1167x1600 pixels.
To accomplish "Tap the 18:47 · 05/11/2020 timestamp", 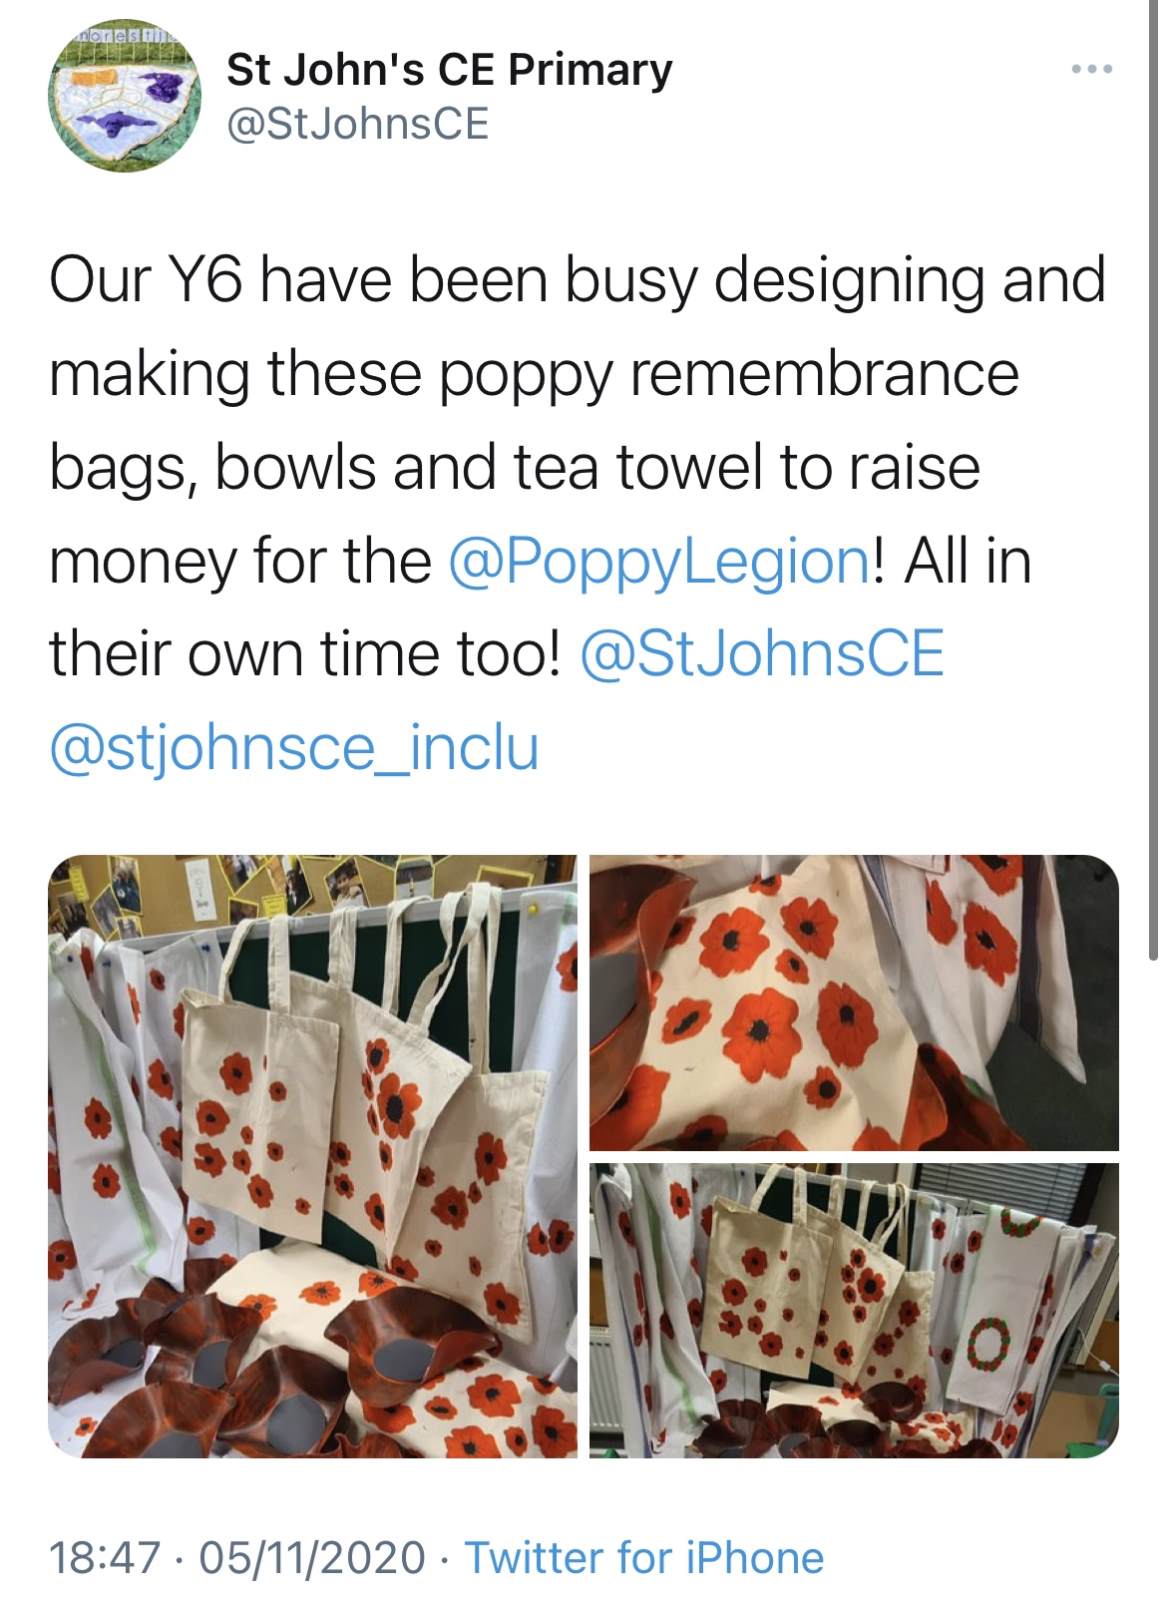I will click(237, 1557).
